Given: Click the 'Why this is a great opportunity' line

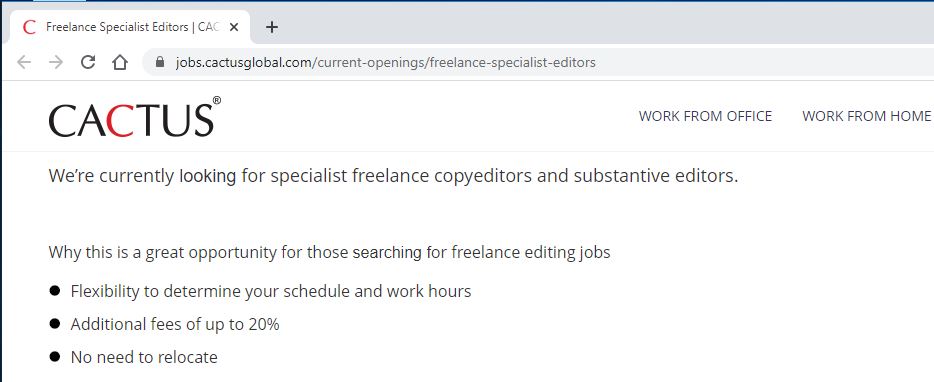Looking at the screenshot, I should tap(329, 252).
